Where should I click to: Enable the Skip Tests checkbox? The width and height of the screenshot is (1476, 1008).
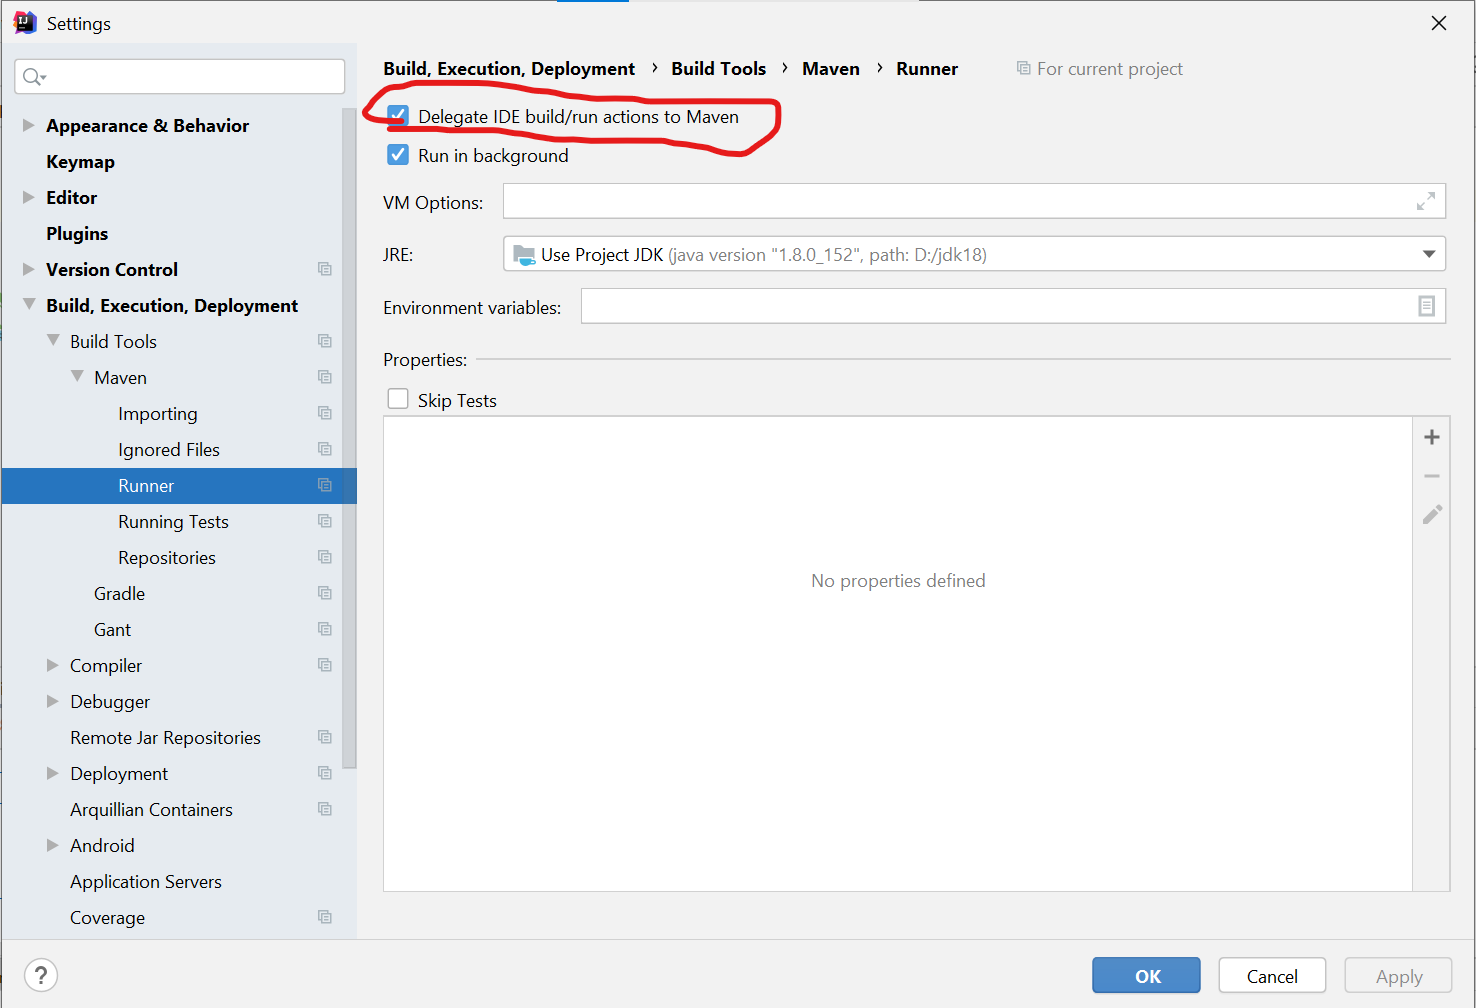[398, 399]
